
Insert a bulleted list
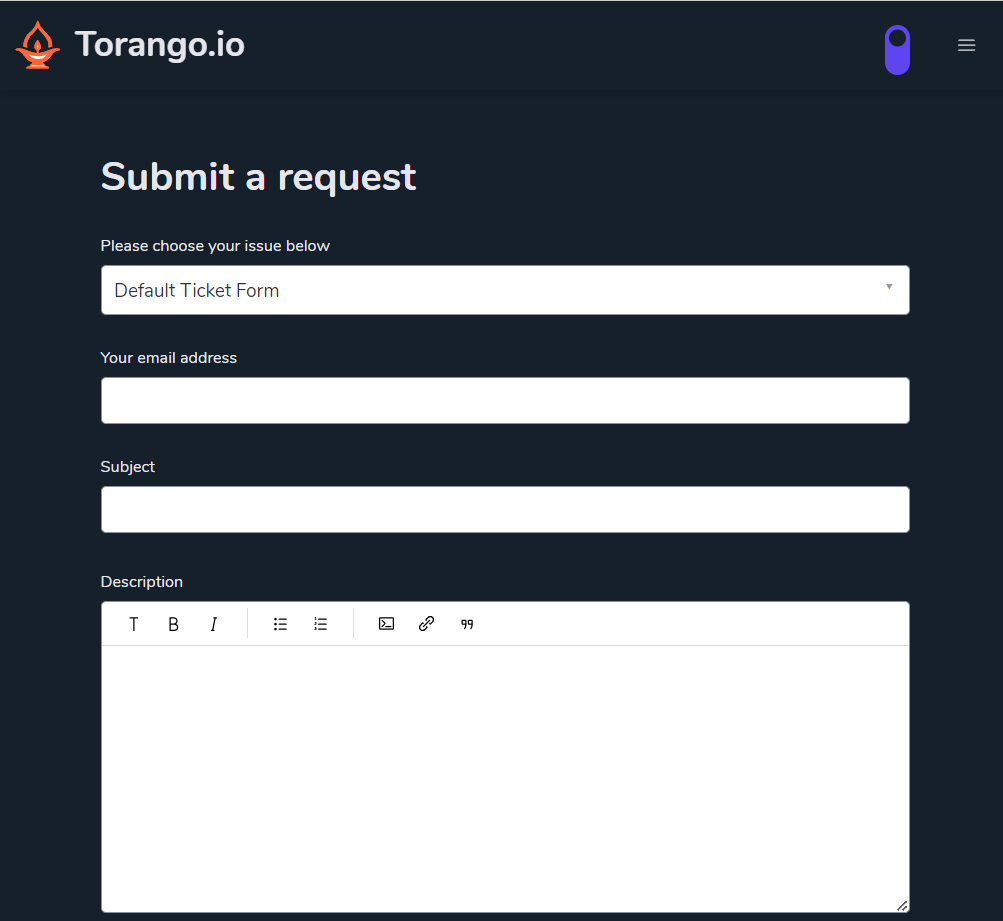(x=281, y=624)
